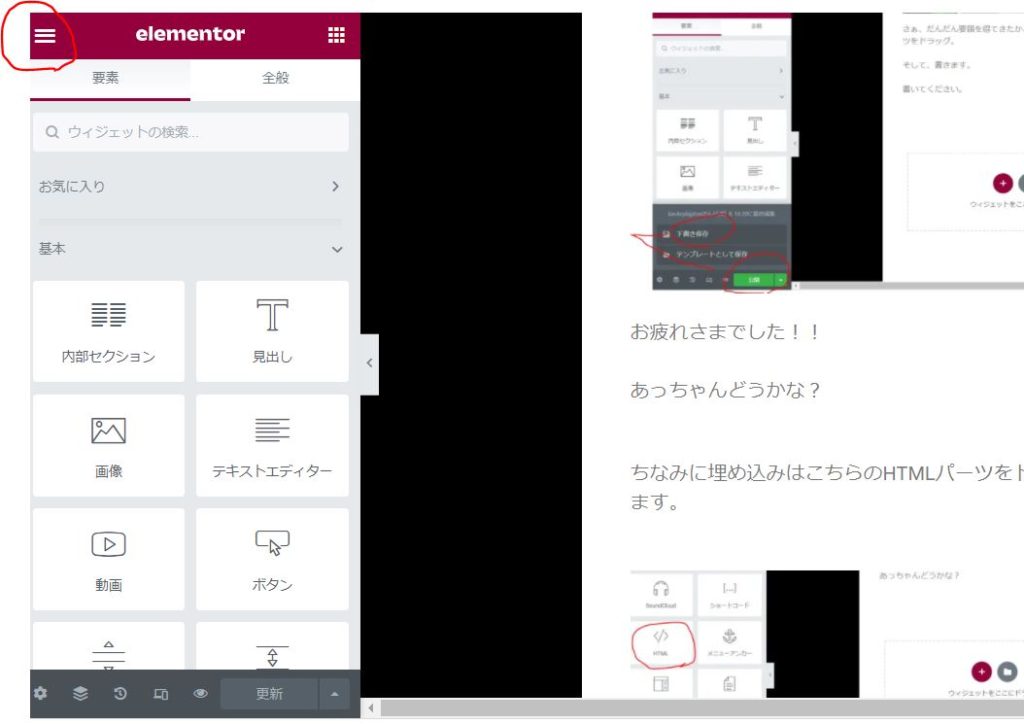Open the Navigator layers icon in bottom toolbar
This screenshot has width=1024, height=724.
pos(81,693)
